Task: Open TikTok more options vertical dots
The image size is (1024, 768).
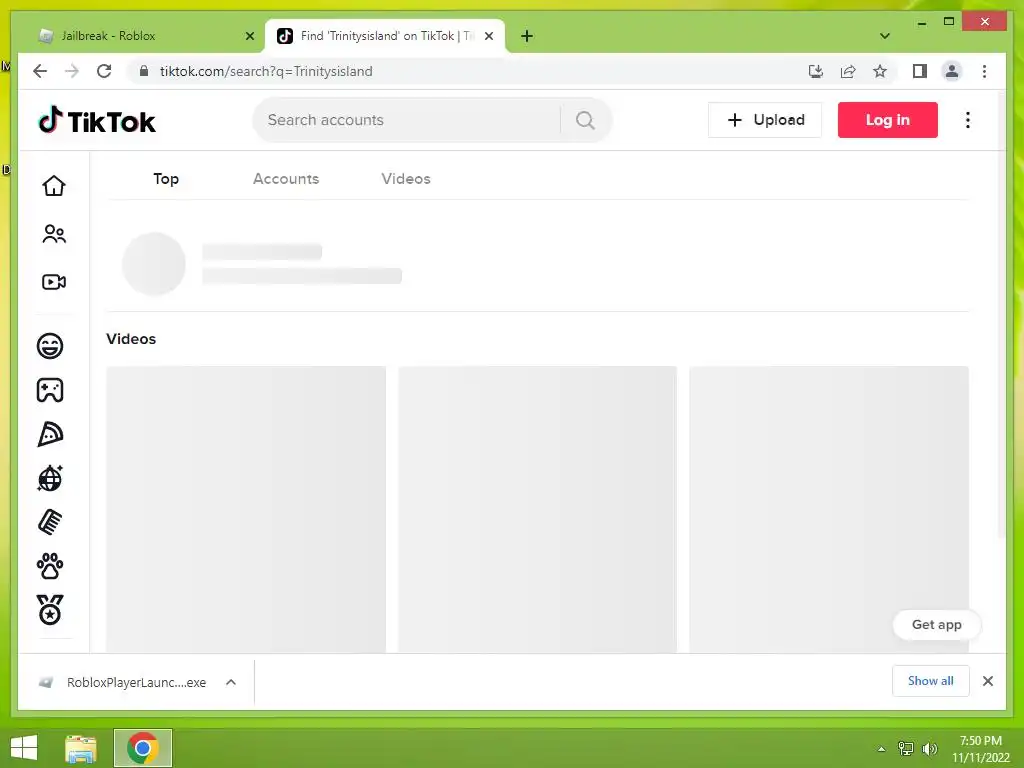Action: [x=968, y=120]
